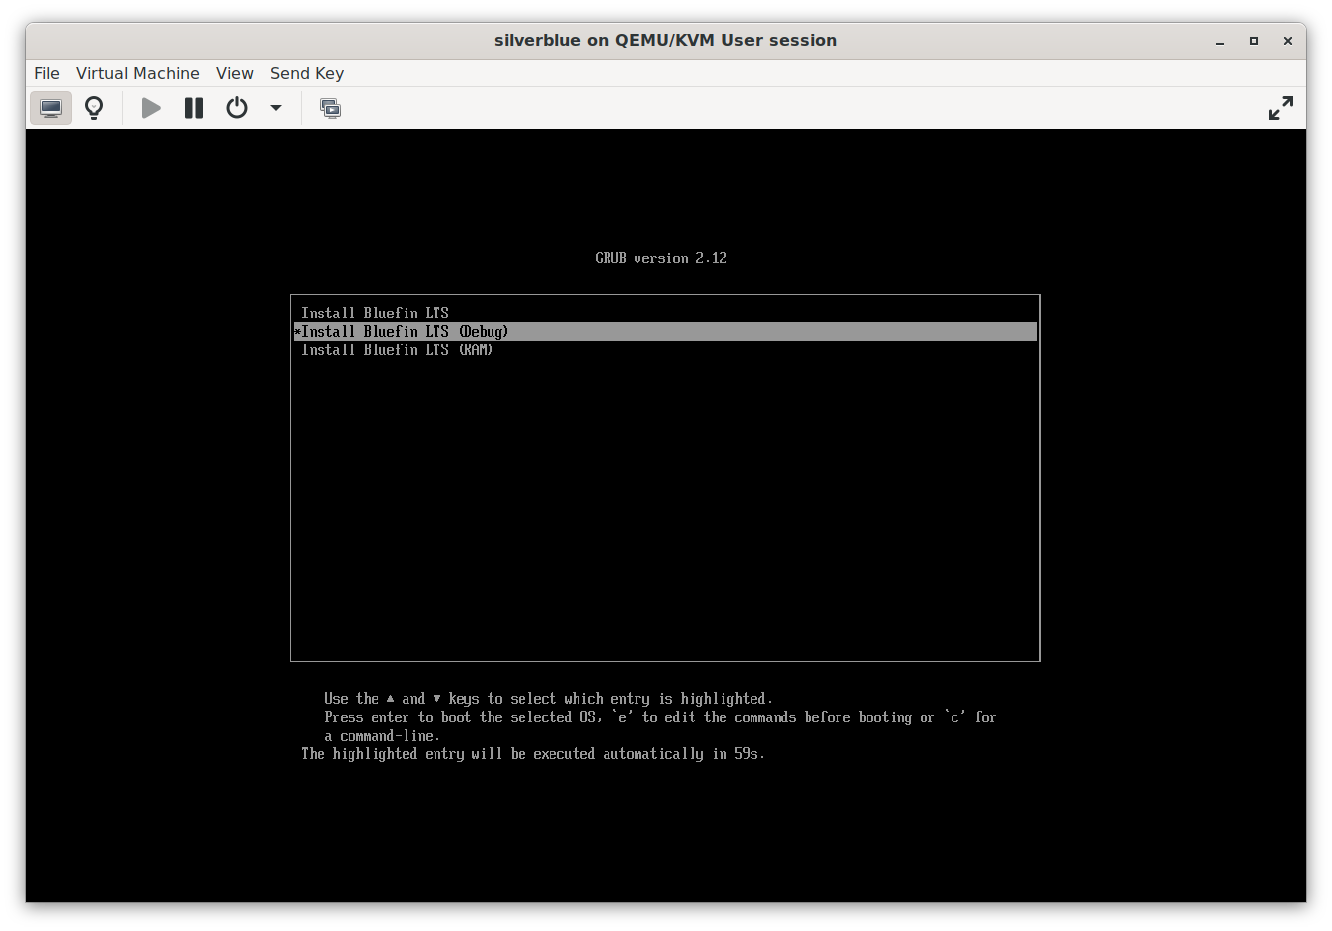Pause the virtual machine

click(x=194, y=108)
